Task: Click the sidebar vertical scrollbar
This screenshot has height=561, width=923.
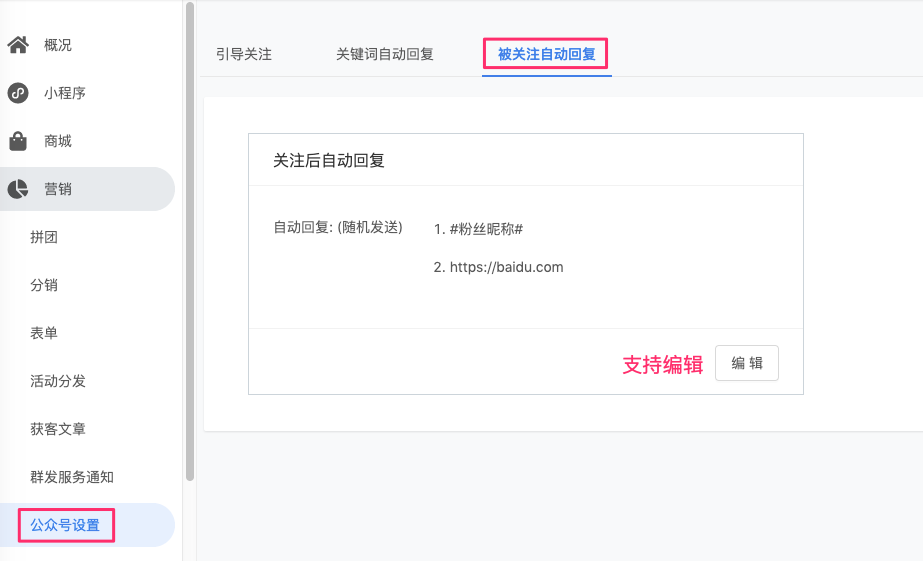Action: point(190,241)
